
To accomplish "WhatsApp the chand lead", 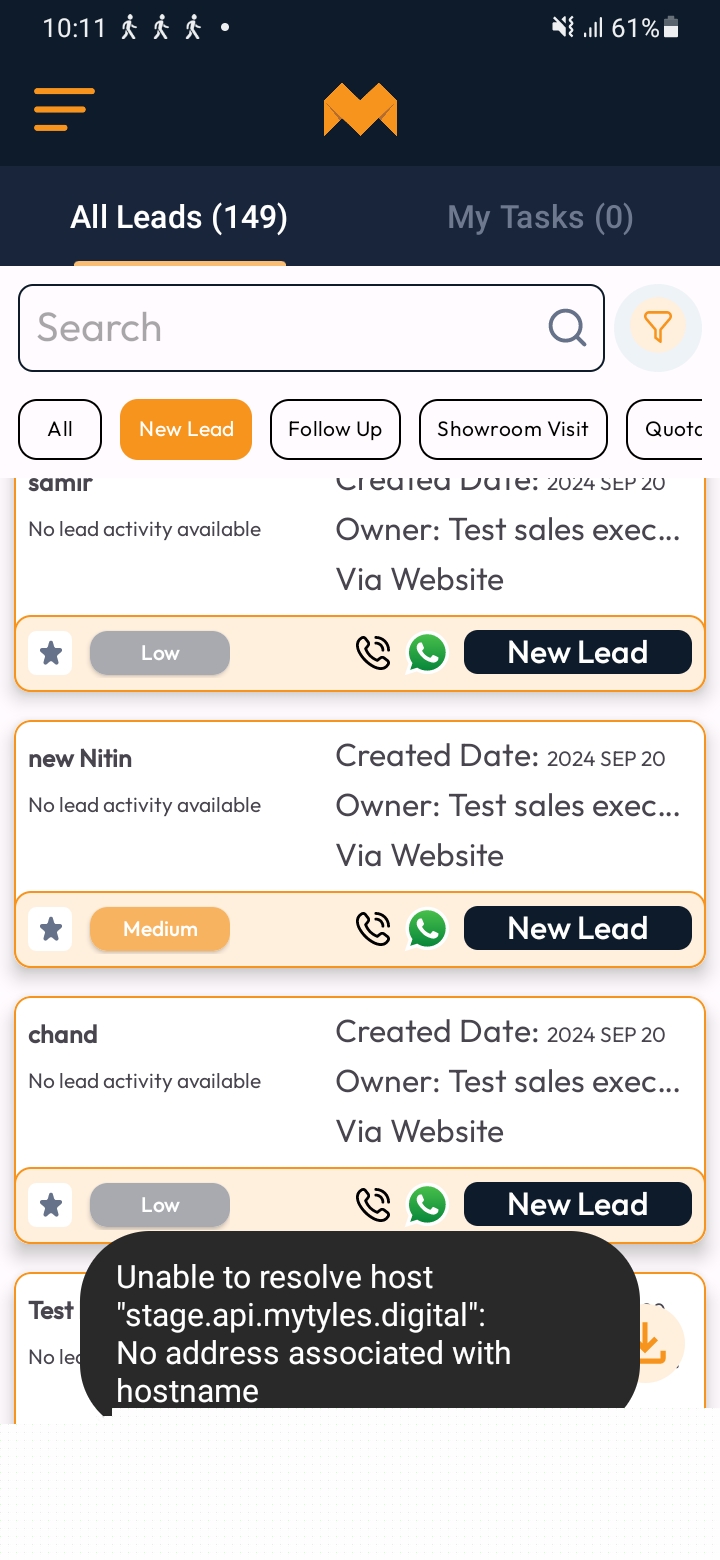I will 427,1205.
